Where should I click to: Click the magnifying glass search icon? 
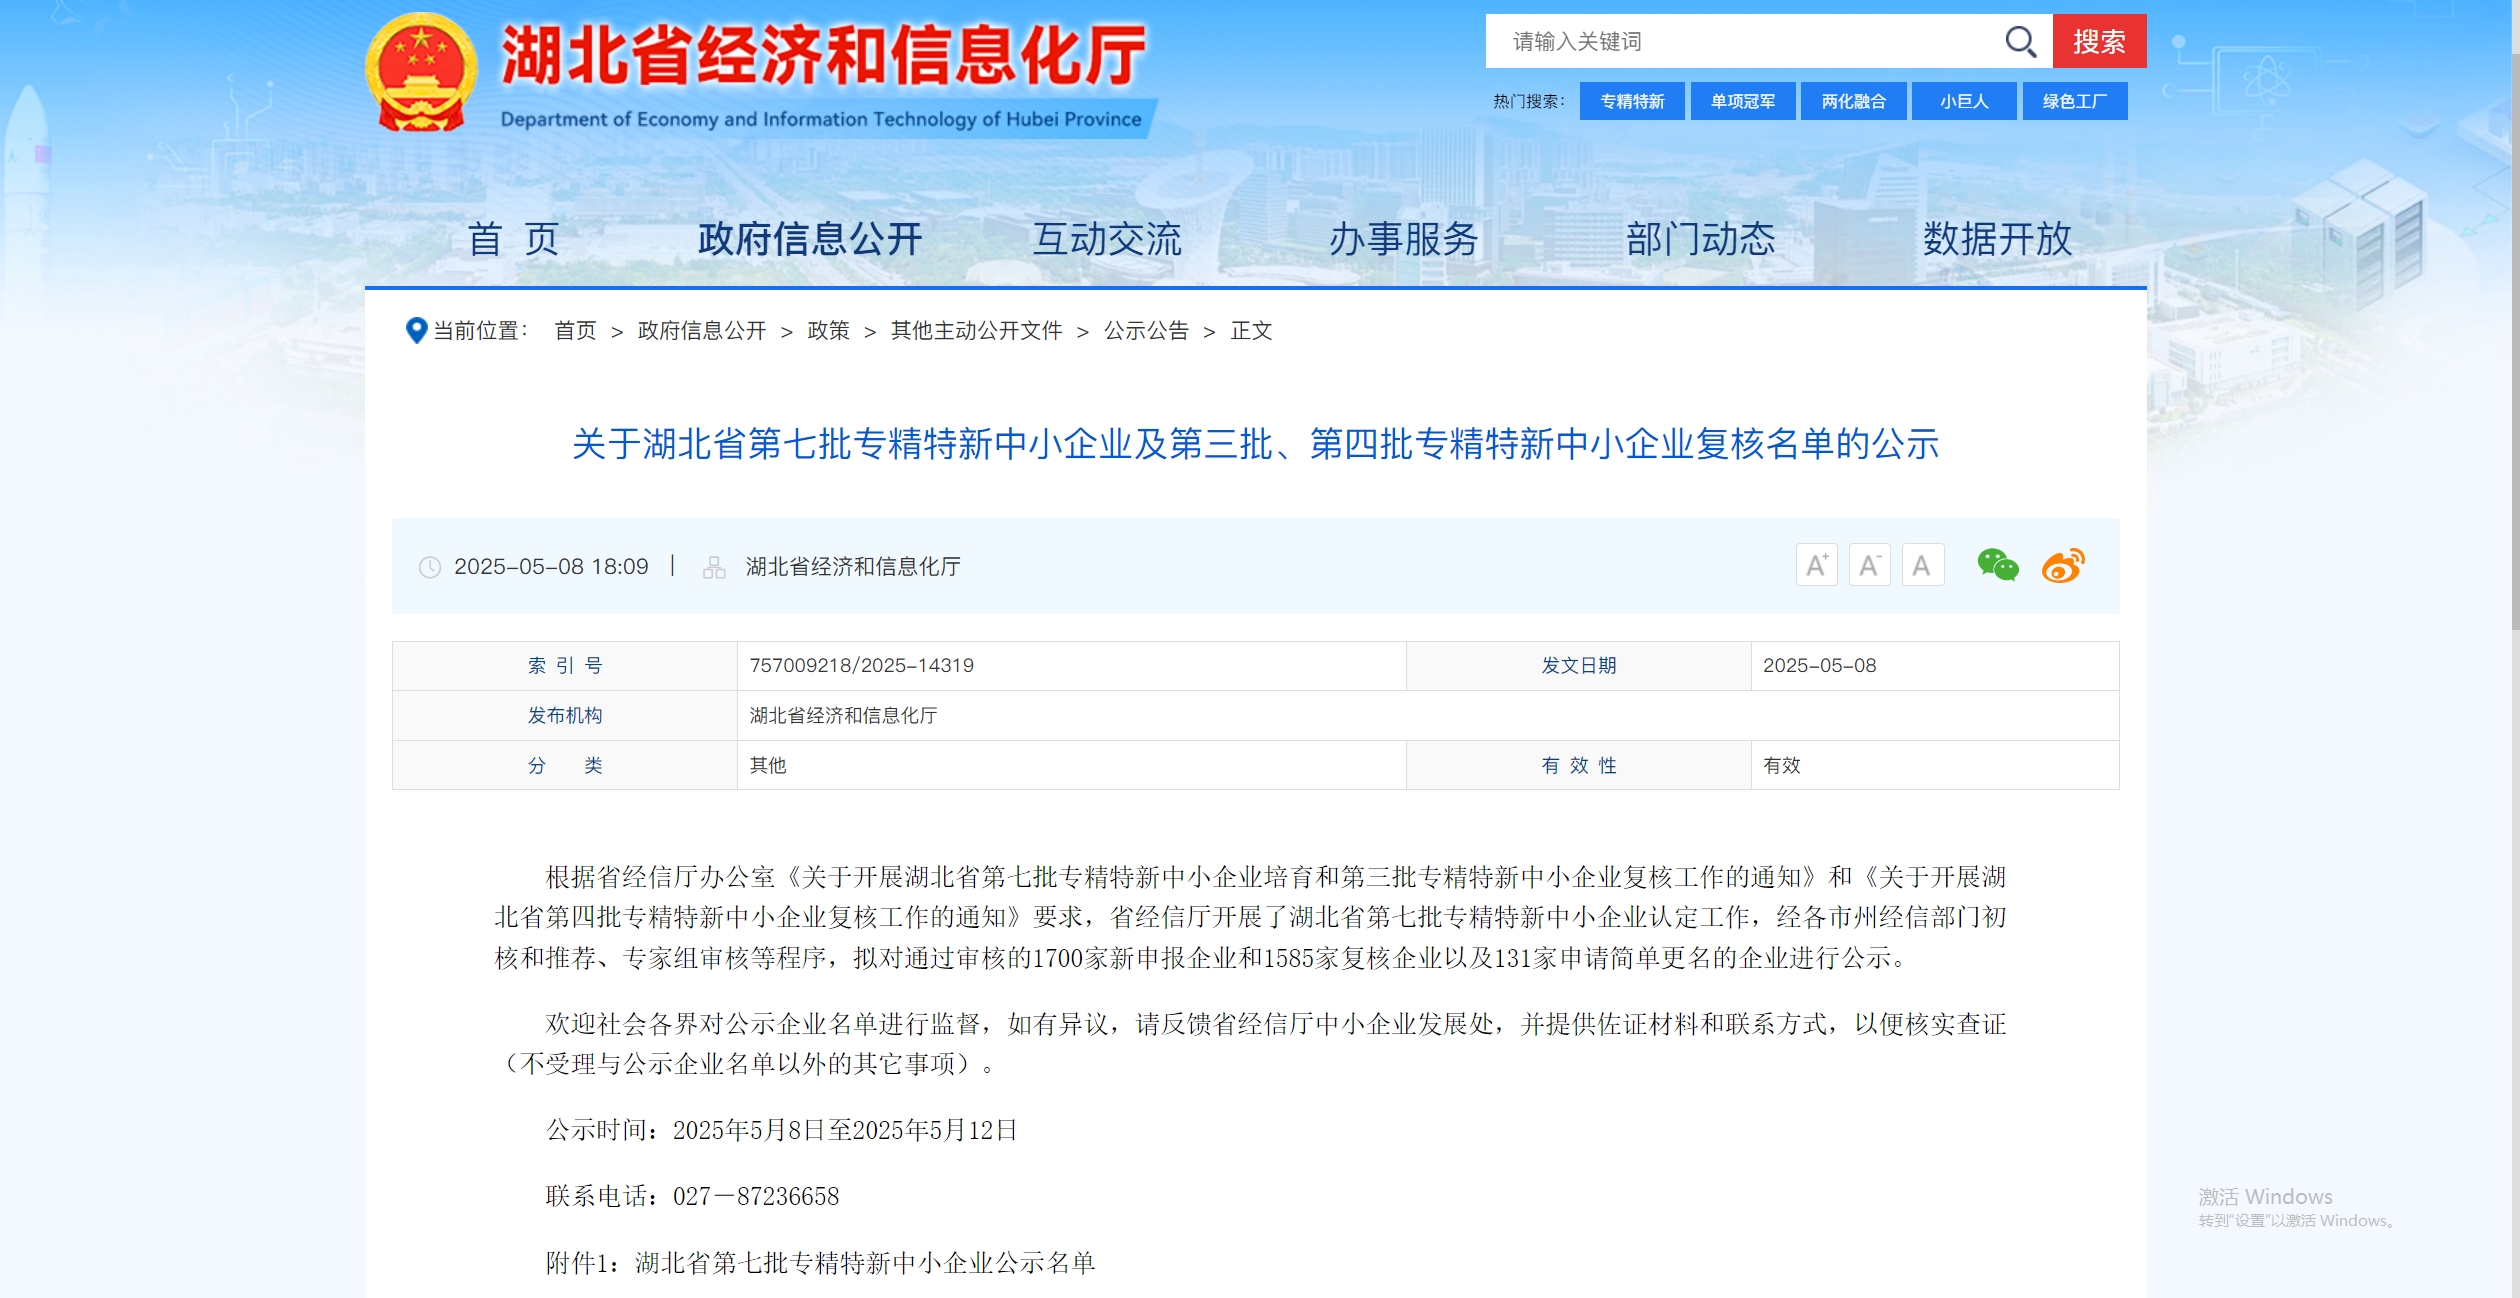tap(2020, 42)
